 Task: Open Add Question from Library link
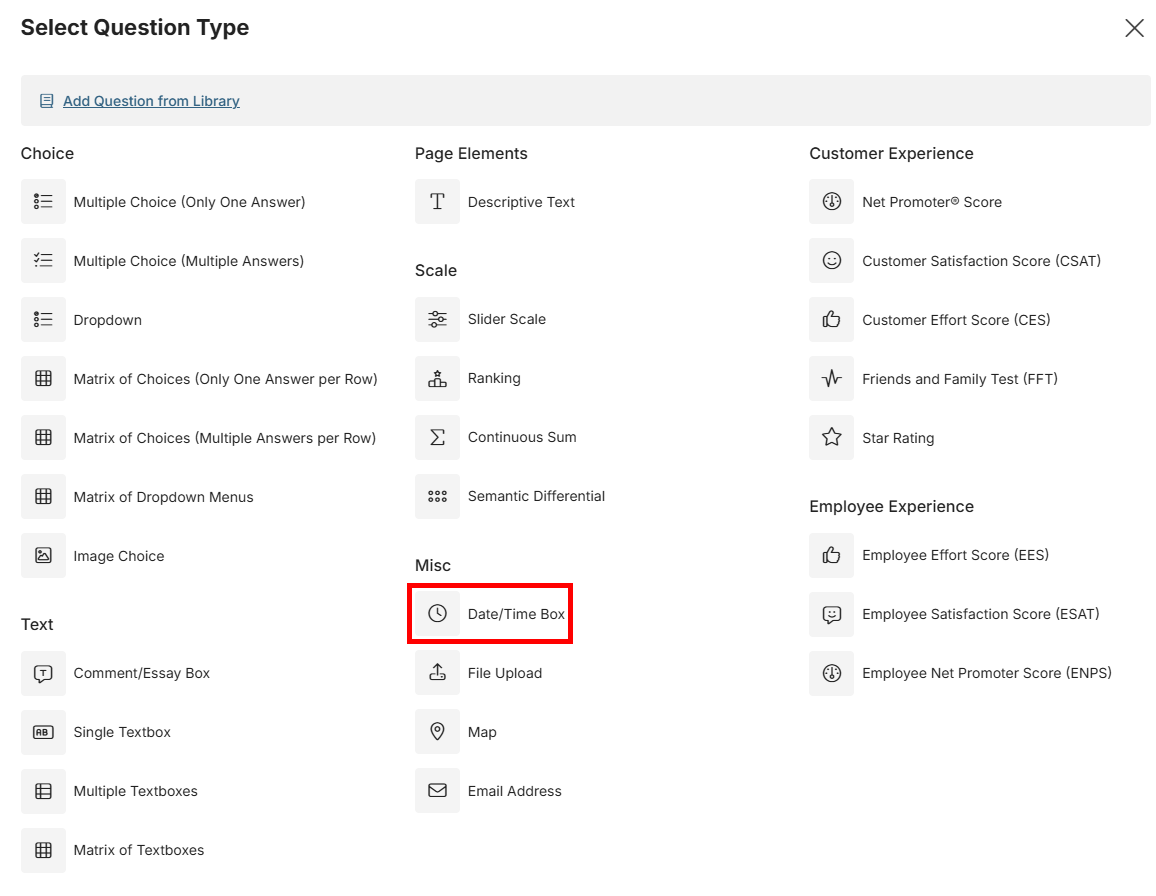[151, 101]
